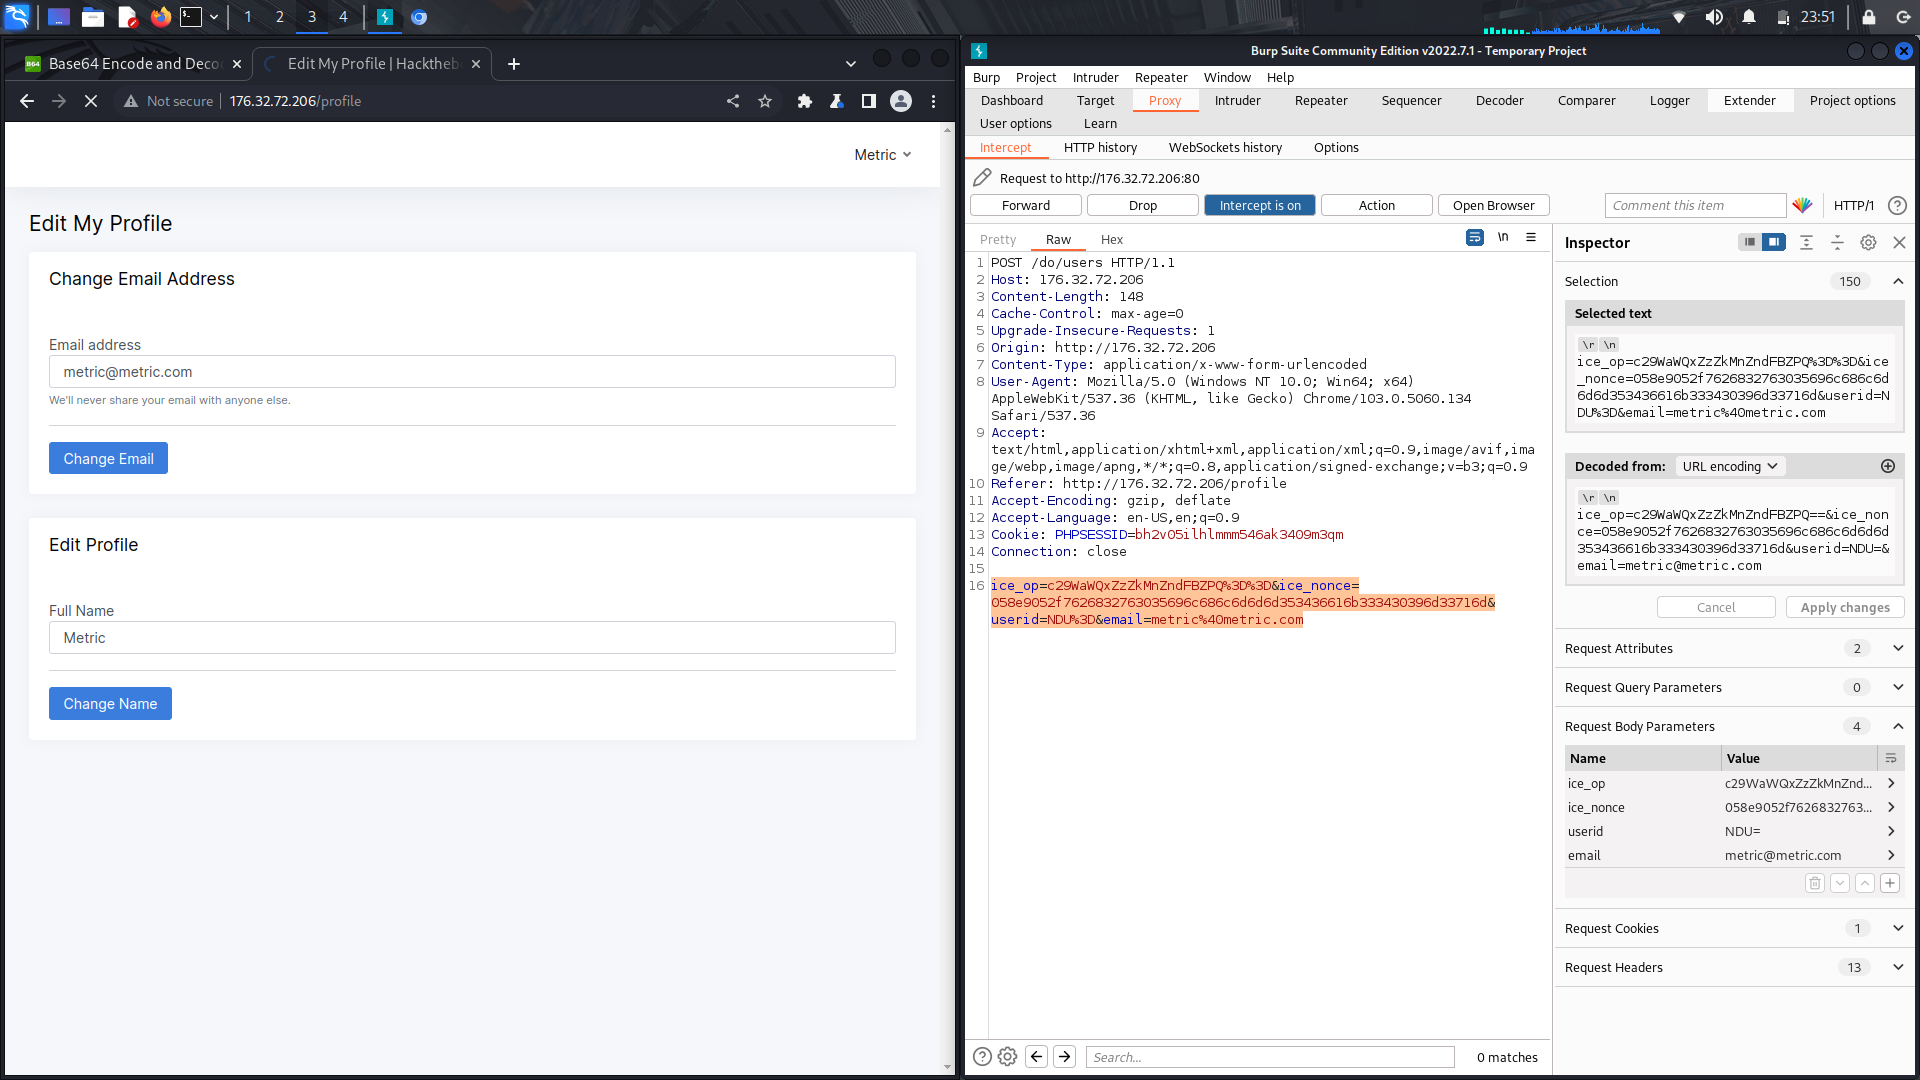Click the help question-mark icon near the search bar
The image size is (1920, 1080).
982,1056
